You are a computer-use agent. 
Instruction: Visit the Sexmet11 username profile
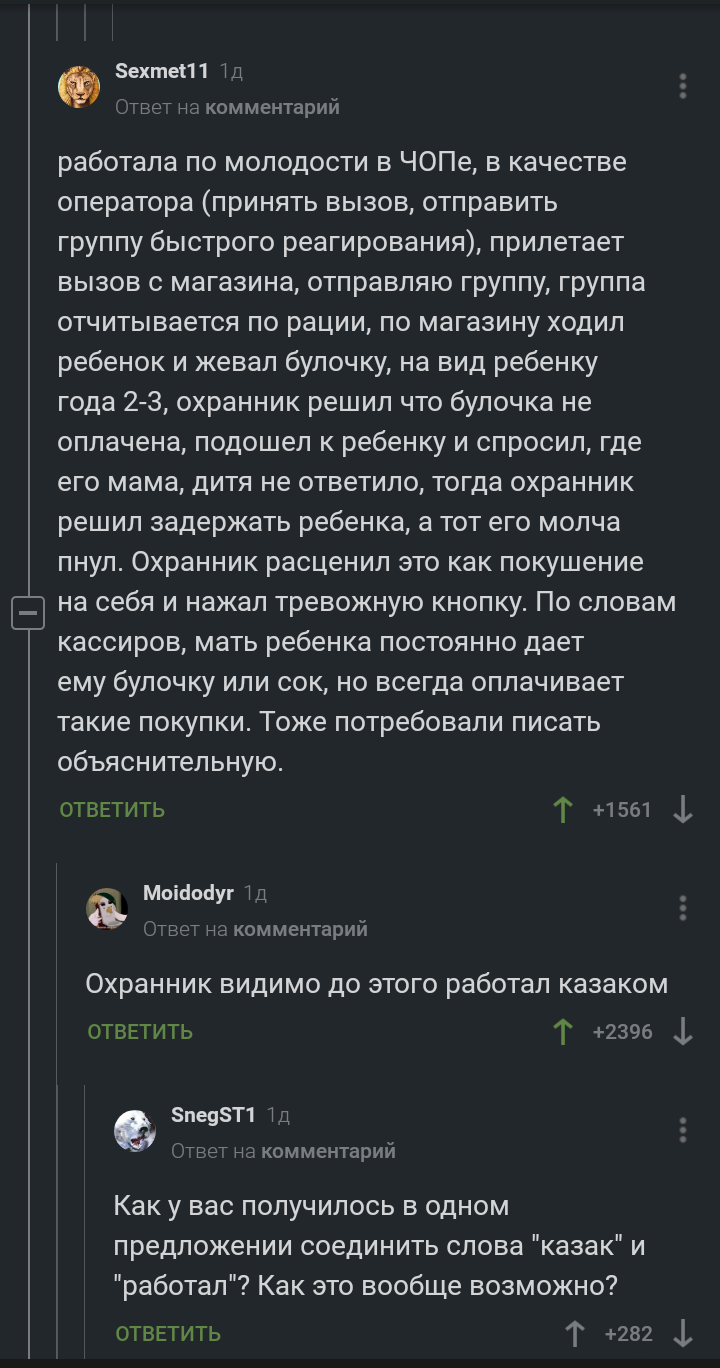click(x=162, y=71)
